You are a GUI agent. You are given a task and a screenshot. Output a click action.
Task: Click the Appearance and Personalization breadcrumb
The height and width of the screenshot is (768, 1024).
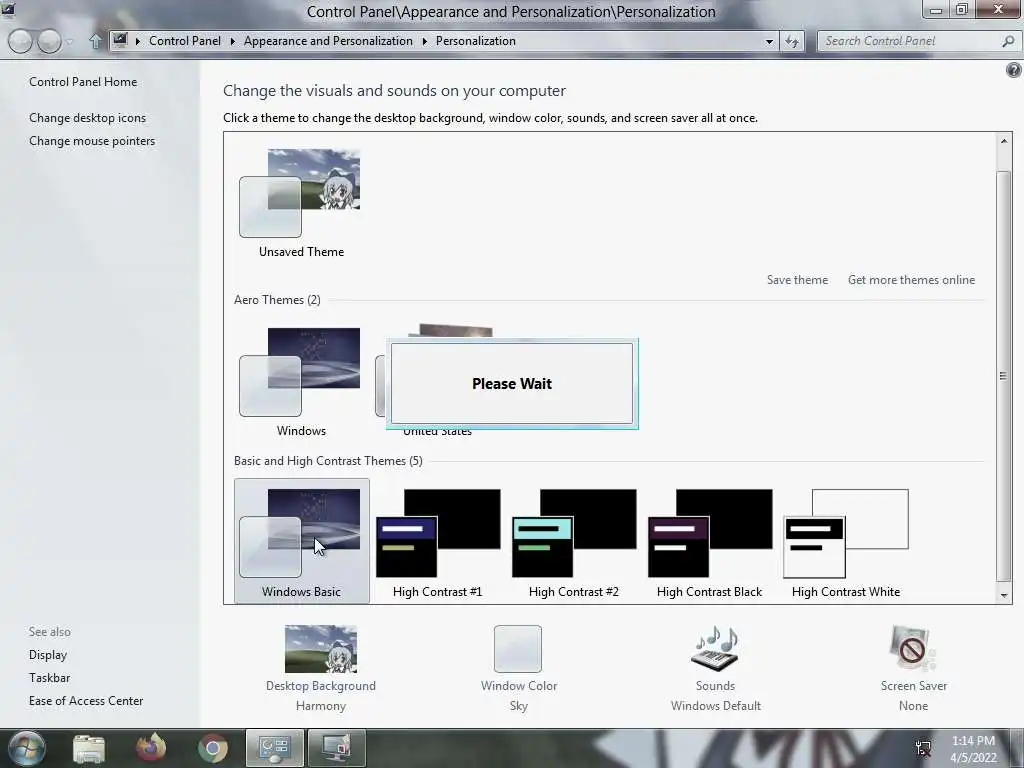[x=328, y=41]
